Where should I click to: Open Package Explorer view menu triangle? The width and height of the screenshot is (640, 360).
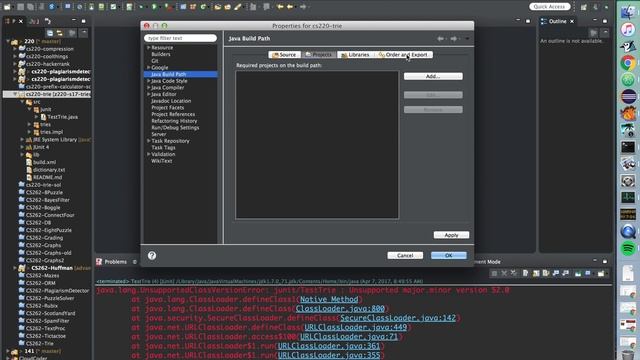(x=84, y=33)
